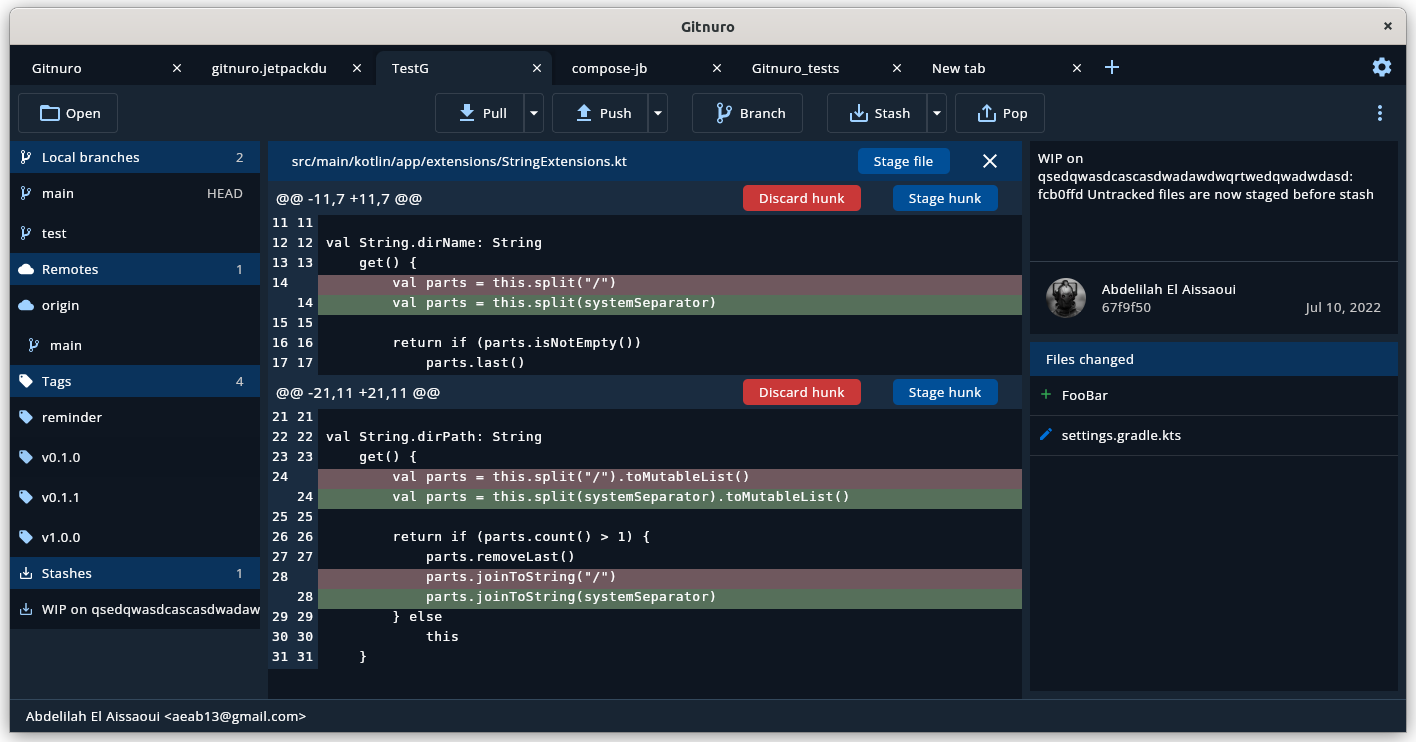Close the compose-jb tab

pyautogui.click(x=717, y=68)
